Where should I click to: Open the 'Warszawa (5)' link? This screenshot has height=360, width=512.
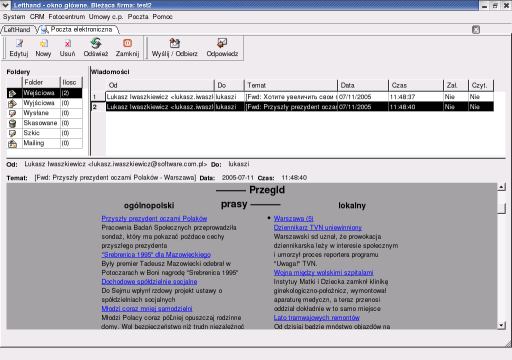click(293, 219)
